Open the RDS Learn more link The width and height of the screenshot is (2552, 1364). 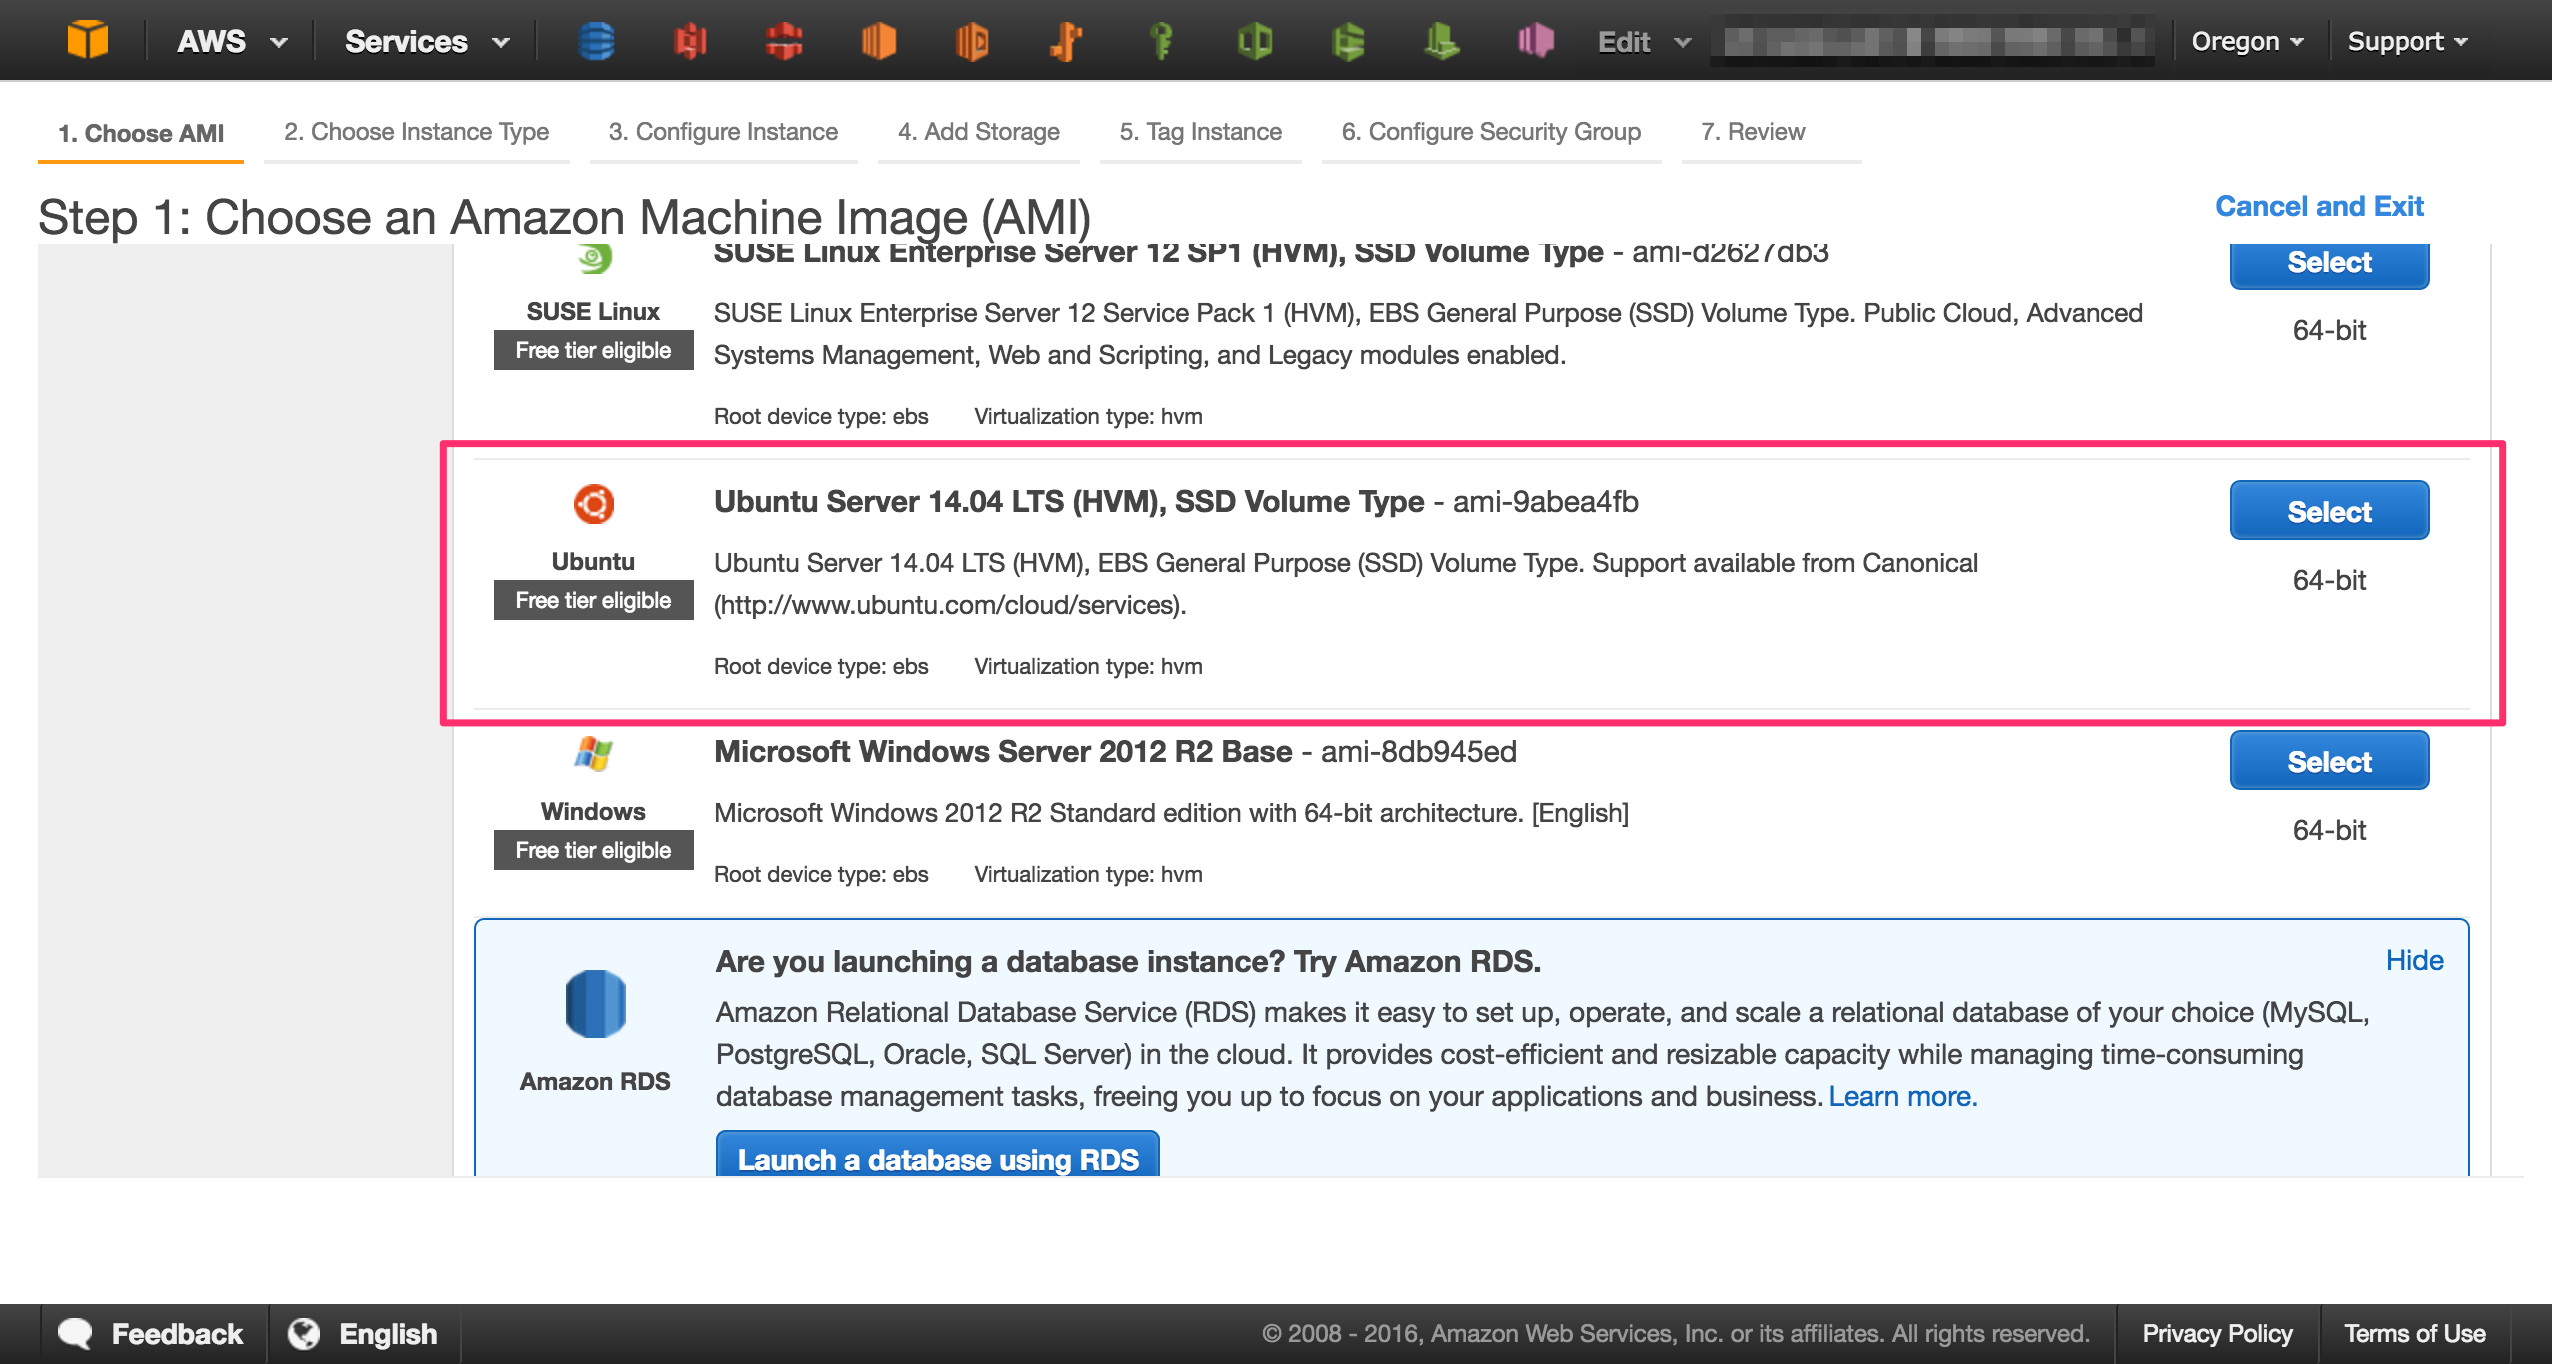tap(1903, 1096)
